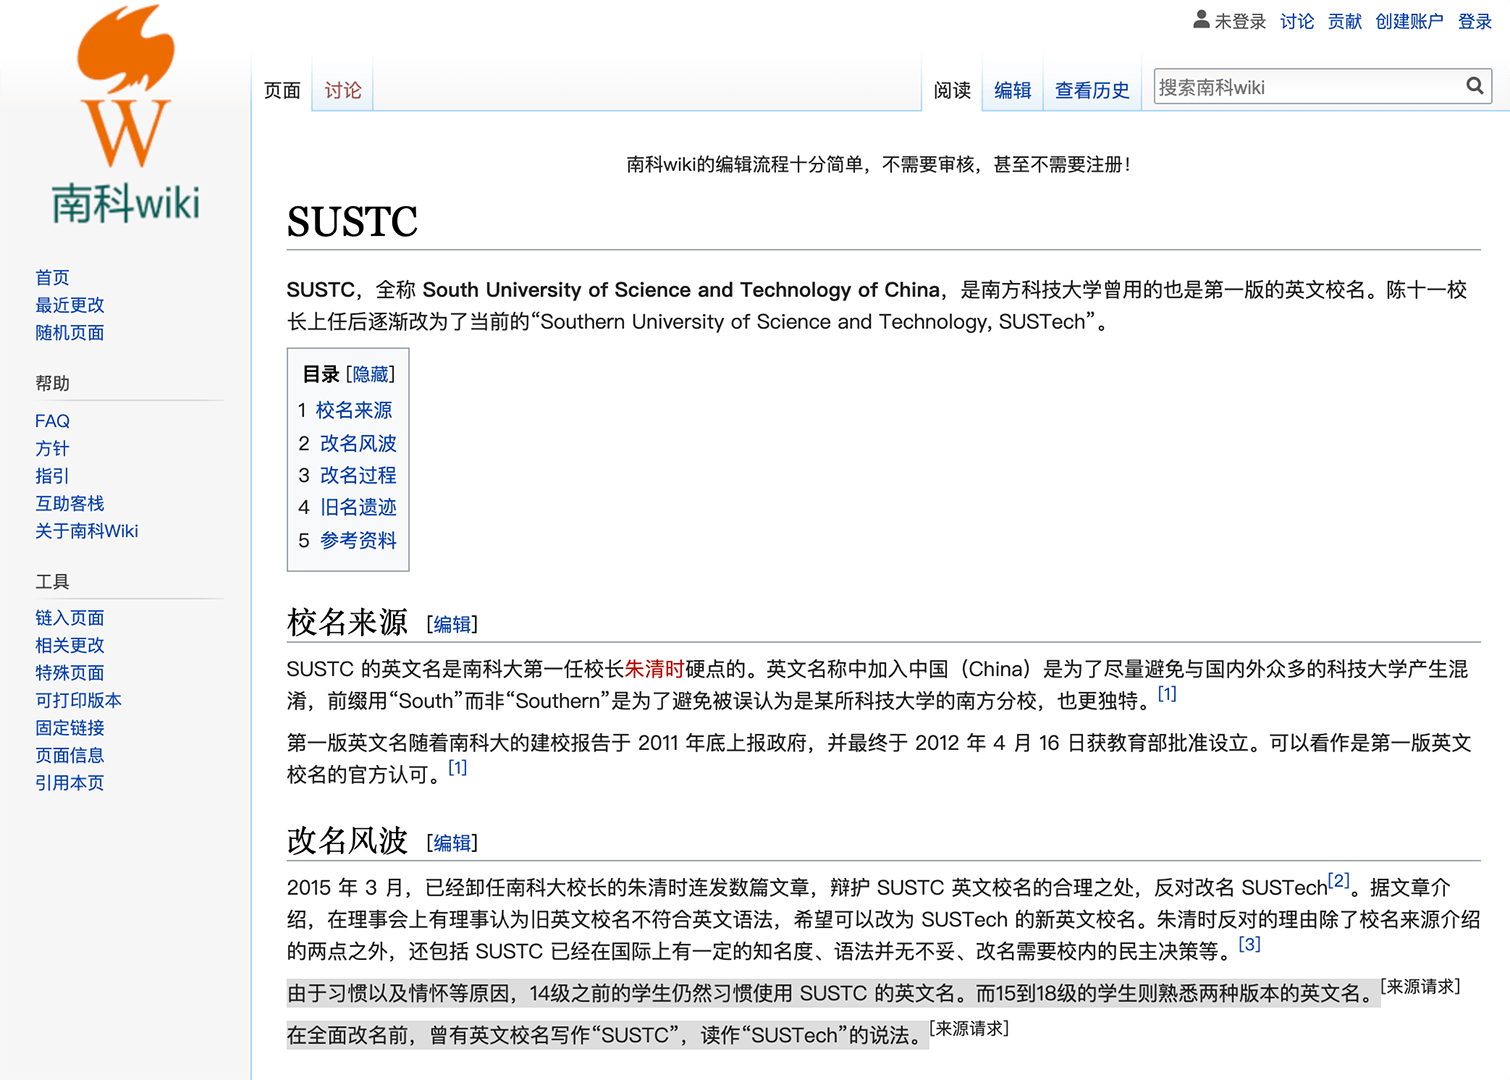Open 最近更改 from the sidebar

(x=69, y=305)
